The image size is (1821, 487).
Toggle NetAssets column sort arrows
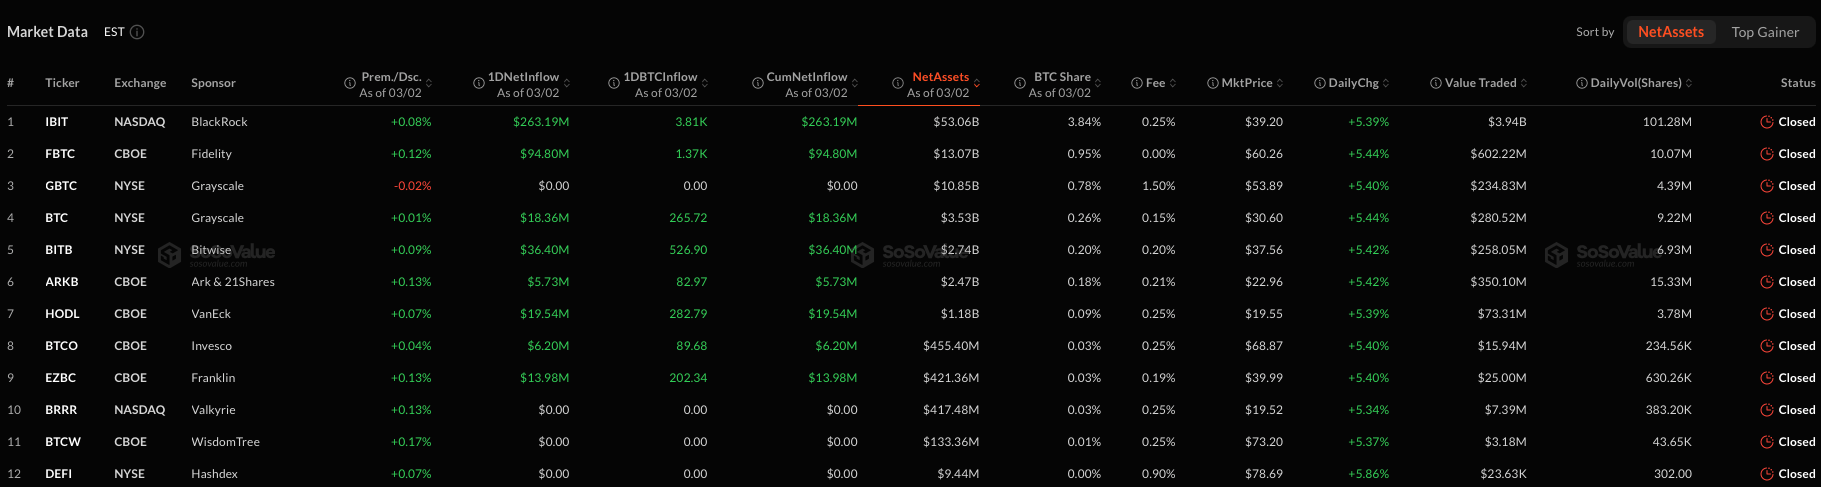click(977, 83)
